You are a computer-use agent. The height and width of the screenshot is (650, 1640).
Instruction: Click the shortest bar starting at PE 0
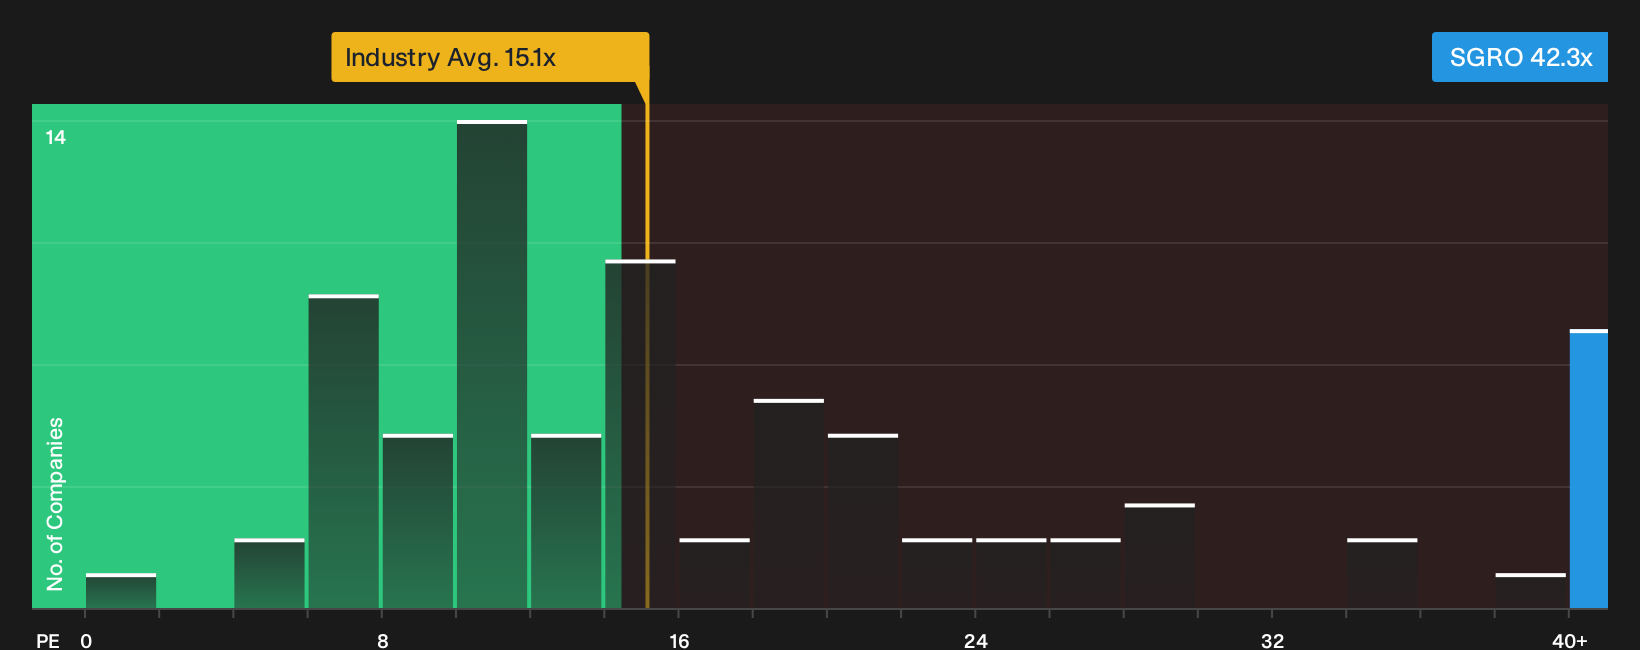pos(121,591)
